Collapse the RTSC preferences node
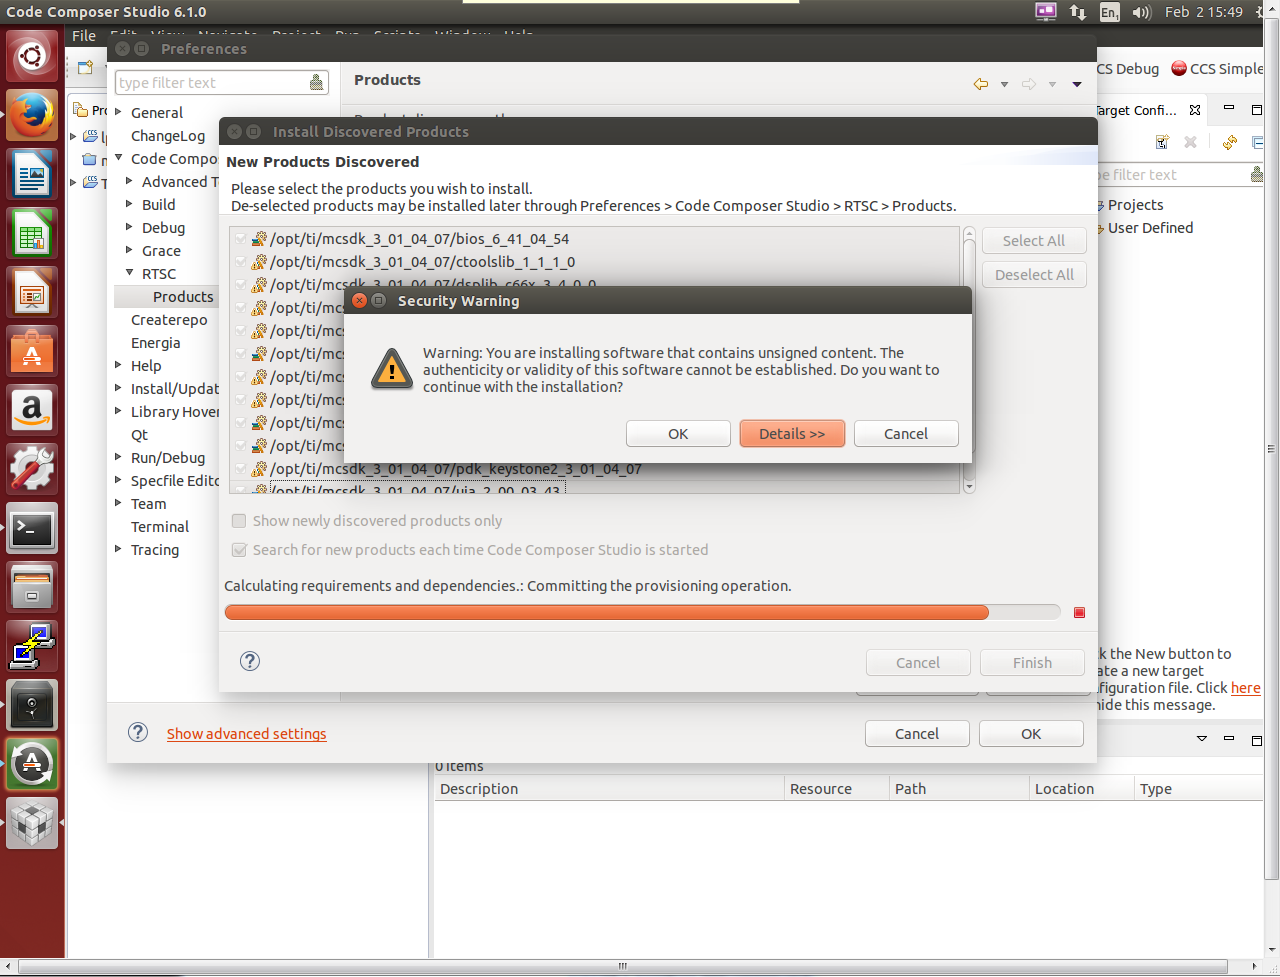The image size is (1280, 977). pyautogui.click(x=130, y=273)
